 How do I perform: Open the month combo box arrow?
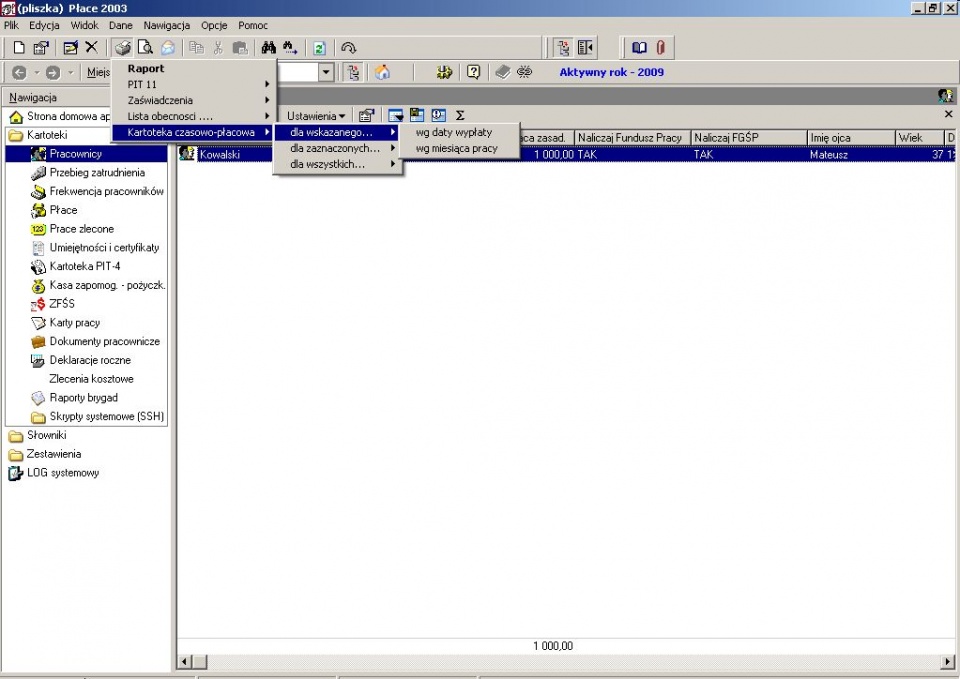tap(326, 72)
